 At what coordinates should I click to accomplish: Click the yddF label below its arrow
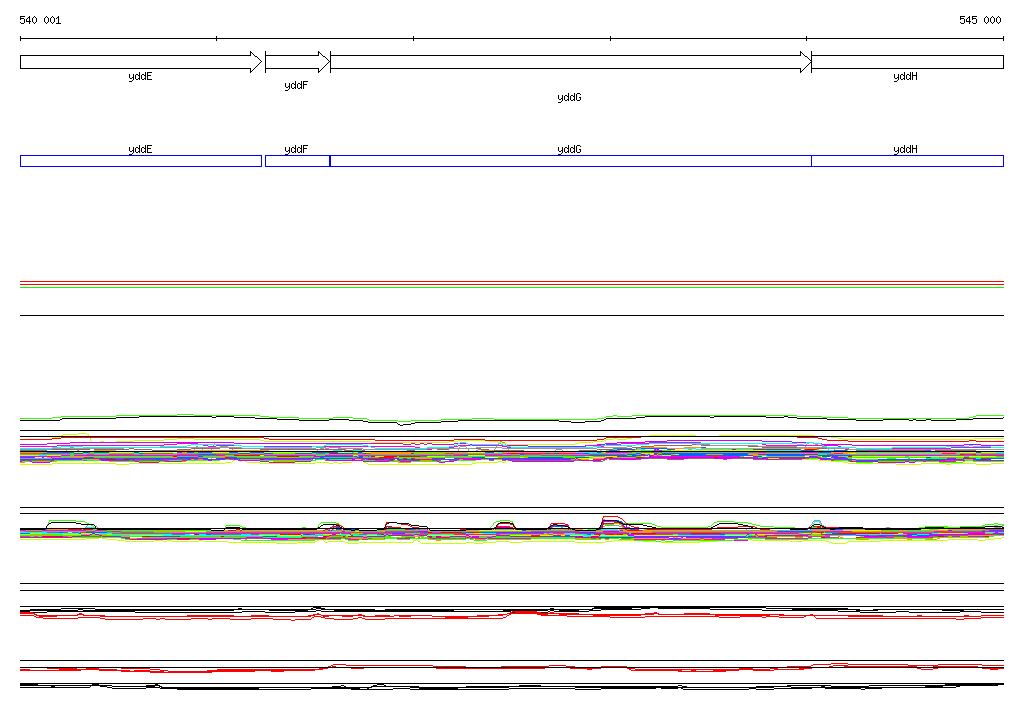(296, 86)
